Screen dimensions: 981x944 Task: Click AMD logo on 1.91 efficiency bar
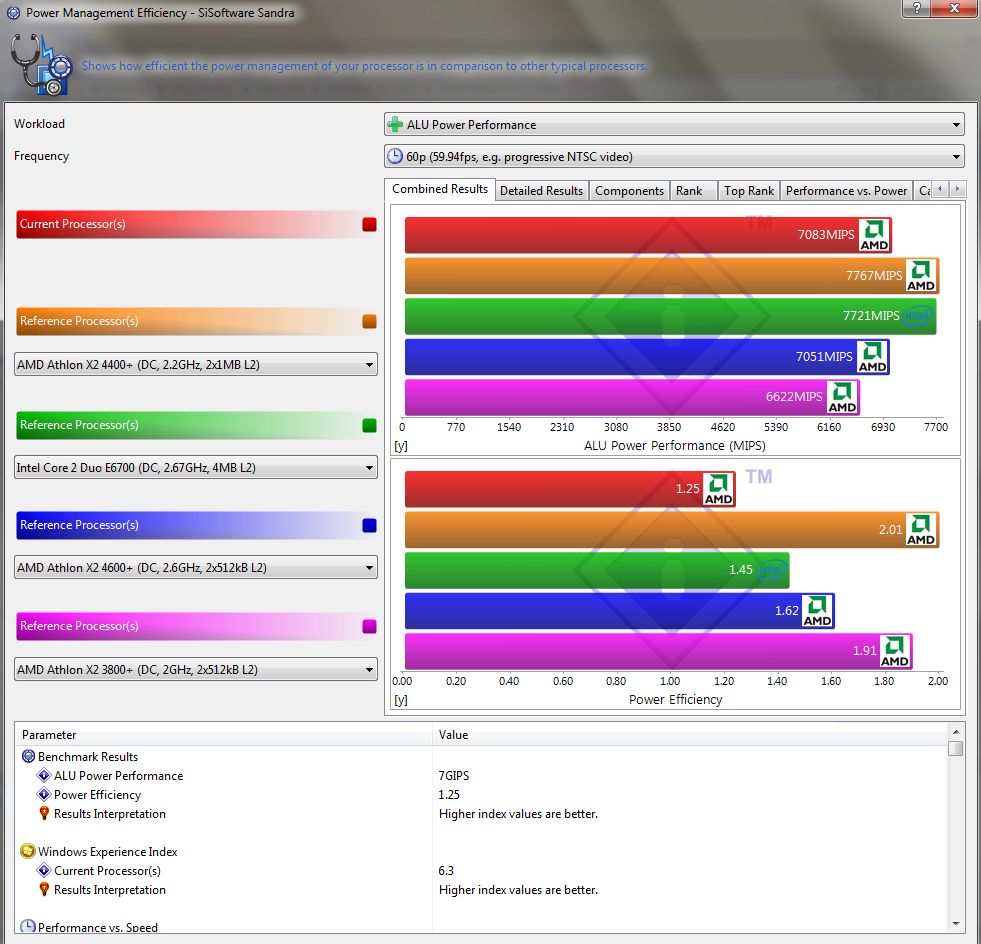point(895,651)
